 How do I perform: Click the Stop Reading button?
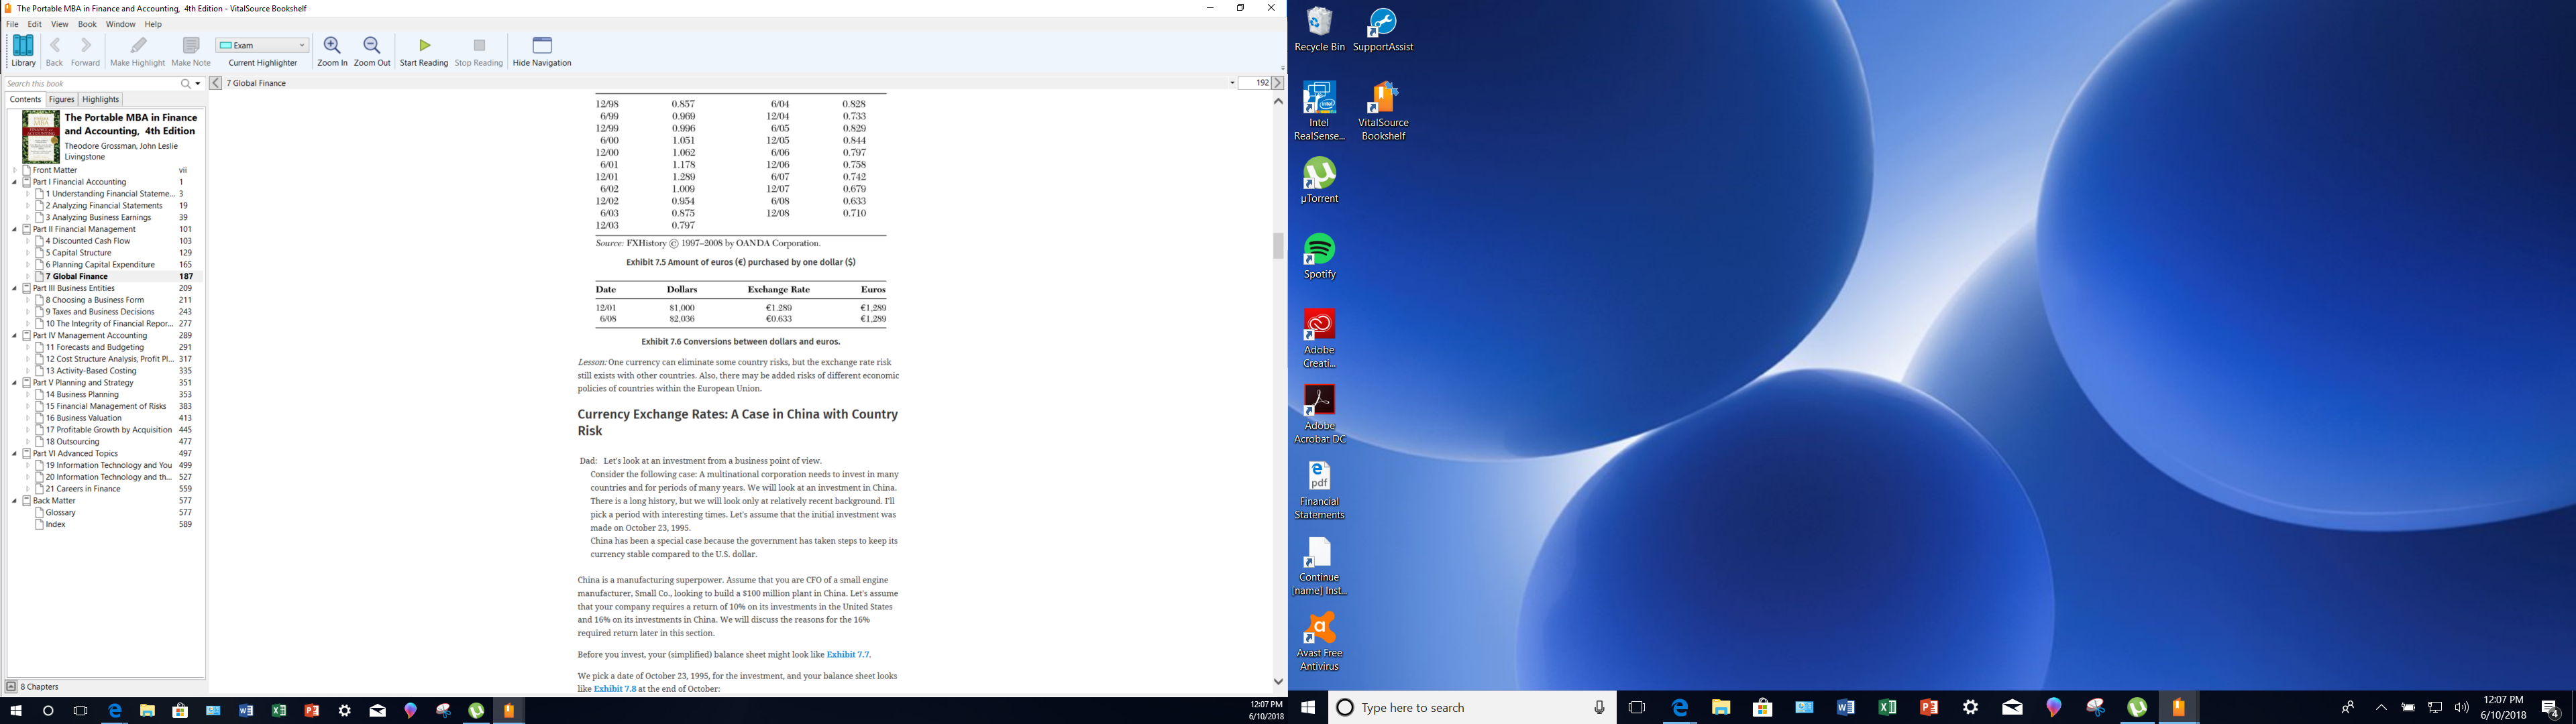click(479, 51)
